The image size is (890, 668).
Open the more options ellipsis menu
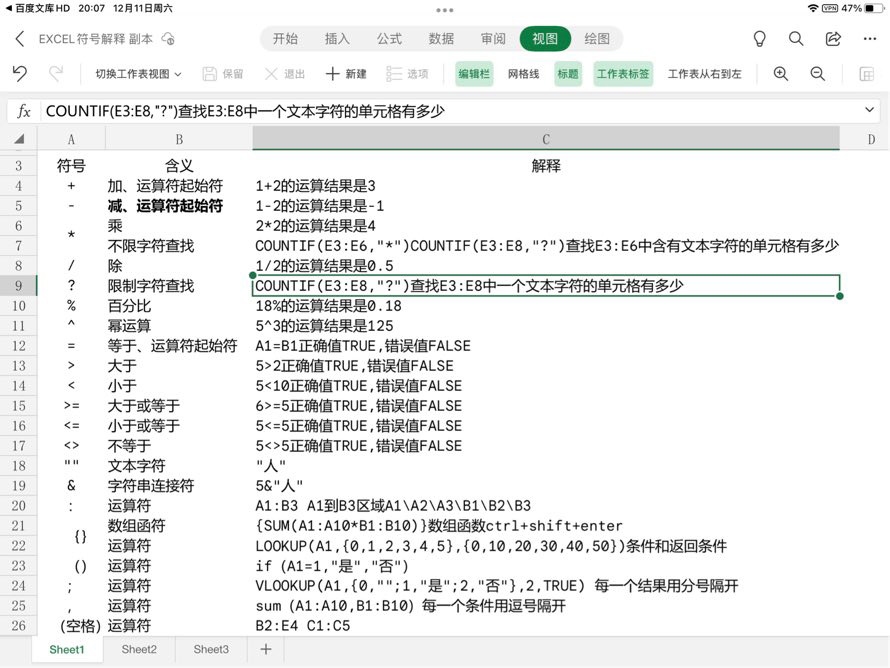pos(869,38)
